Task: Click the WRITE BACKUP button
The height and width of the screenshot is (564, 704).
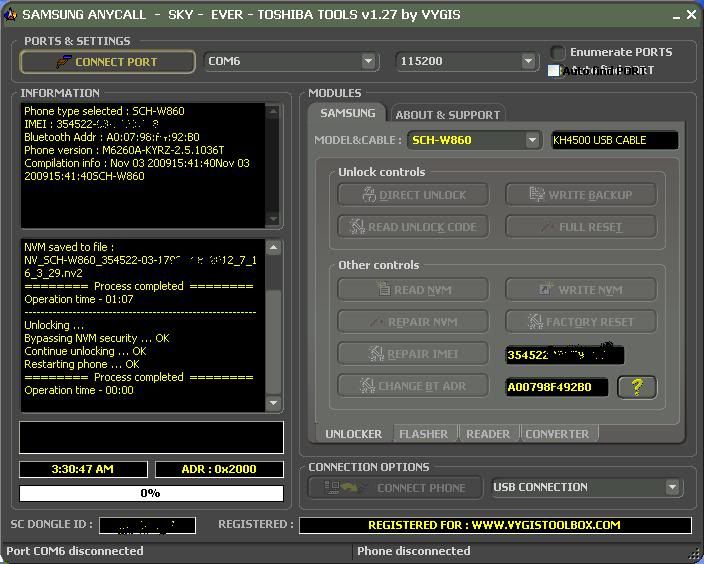Action: click(581, 195)
